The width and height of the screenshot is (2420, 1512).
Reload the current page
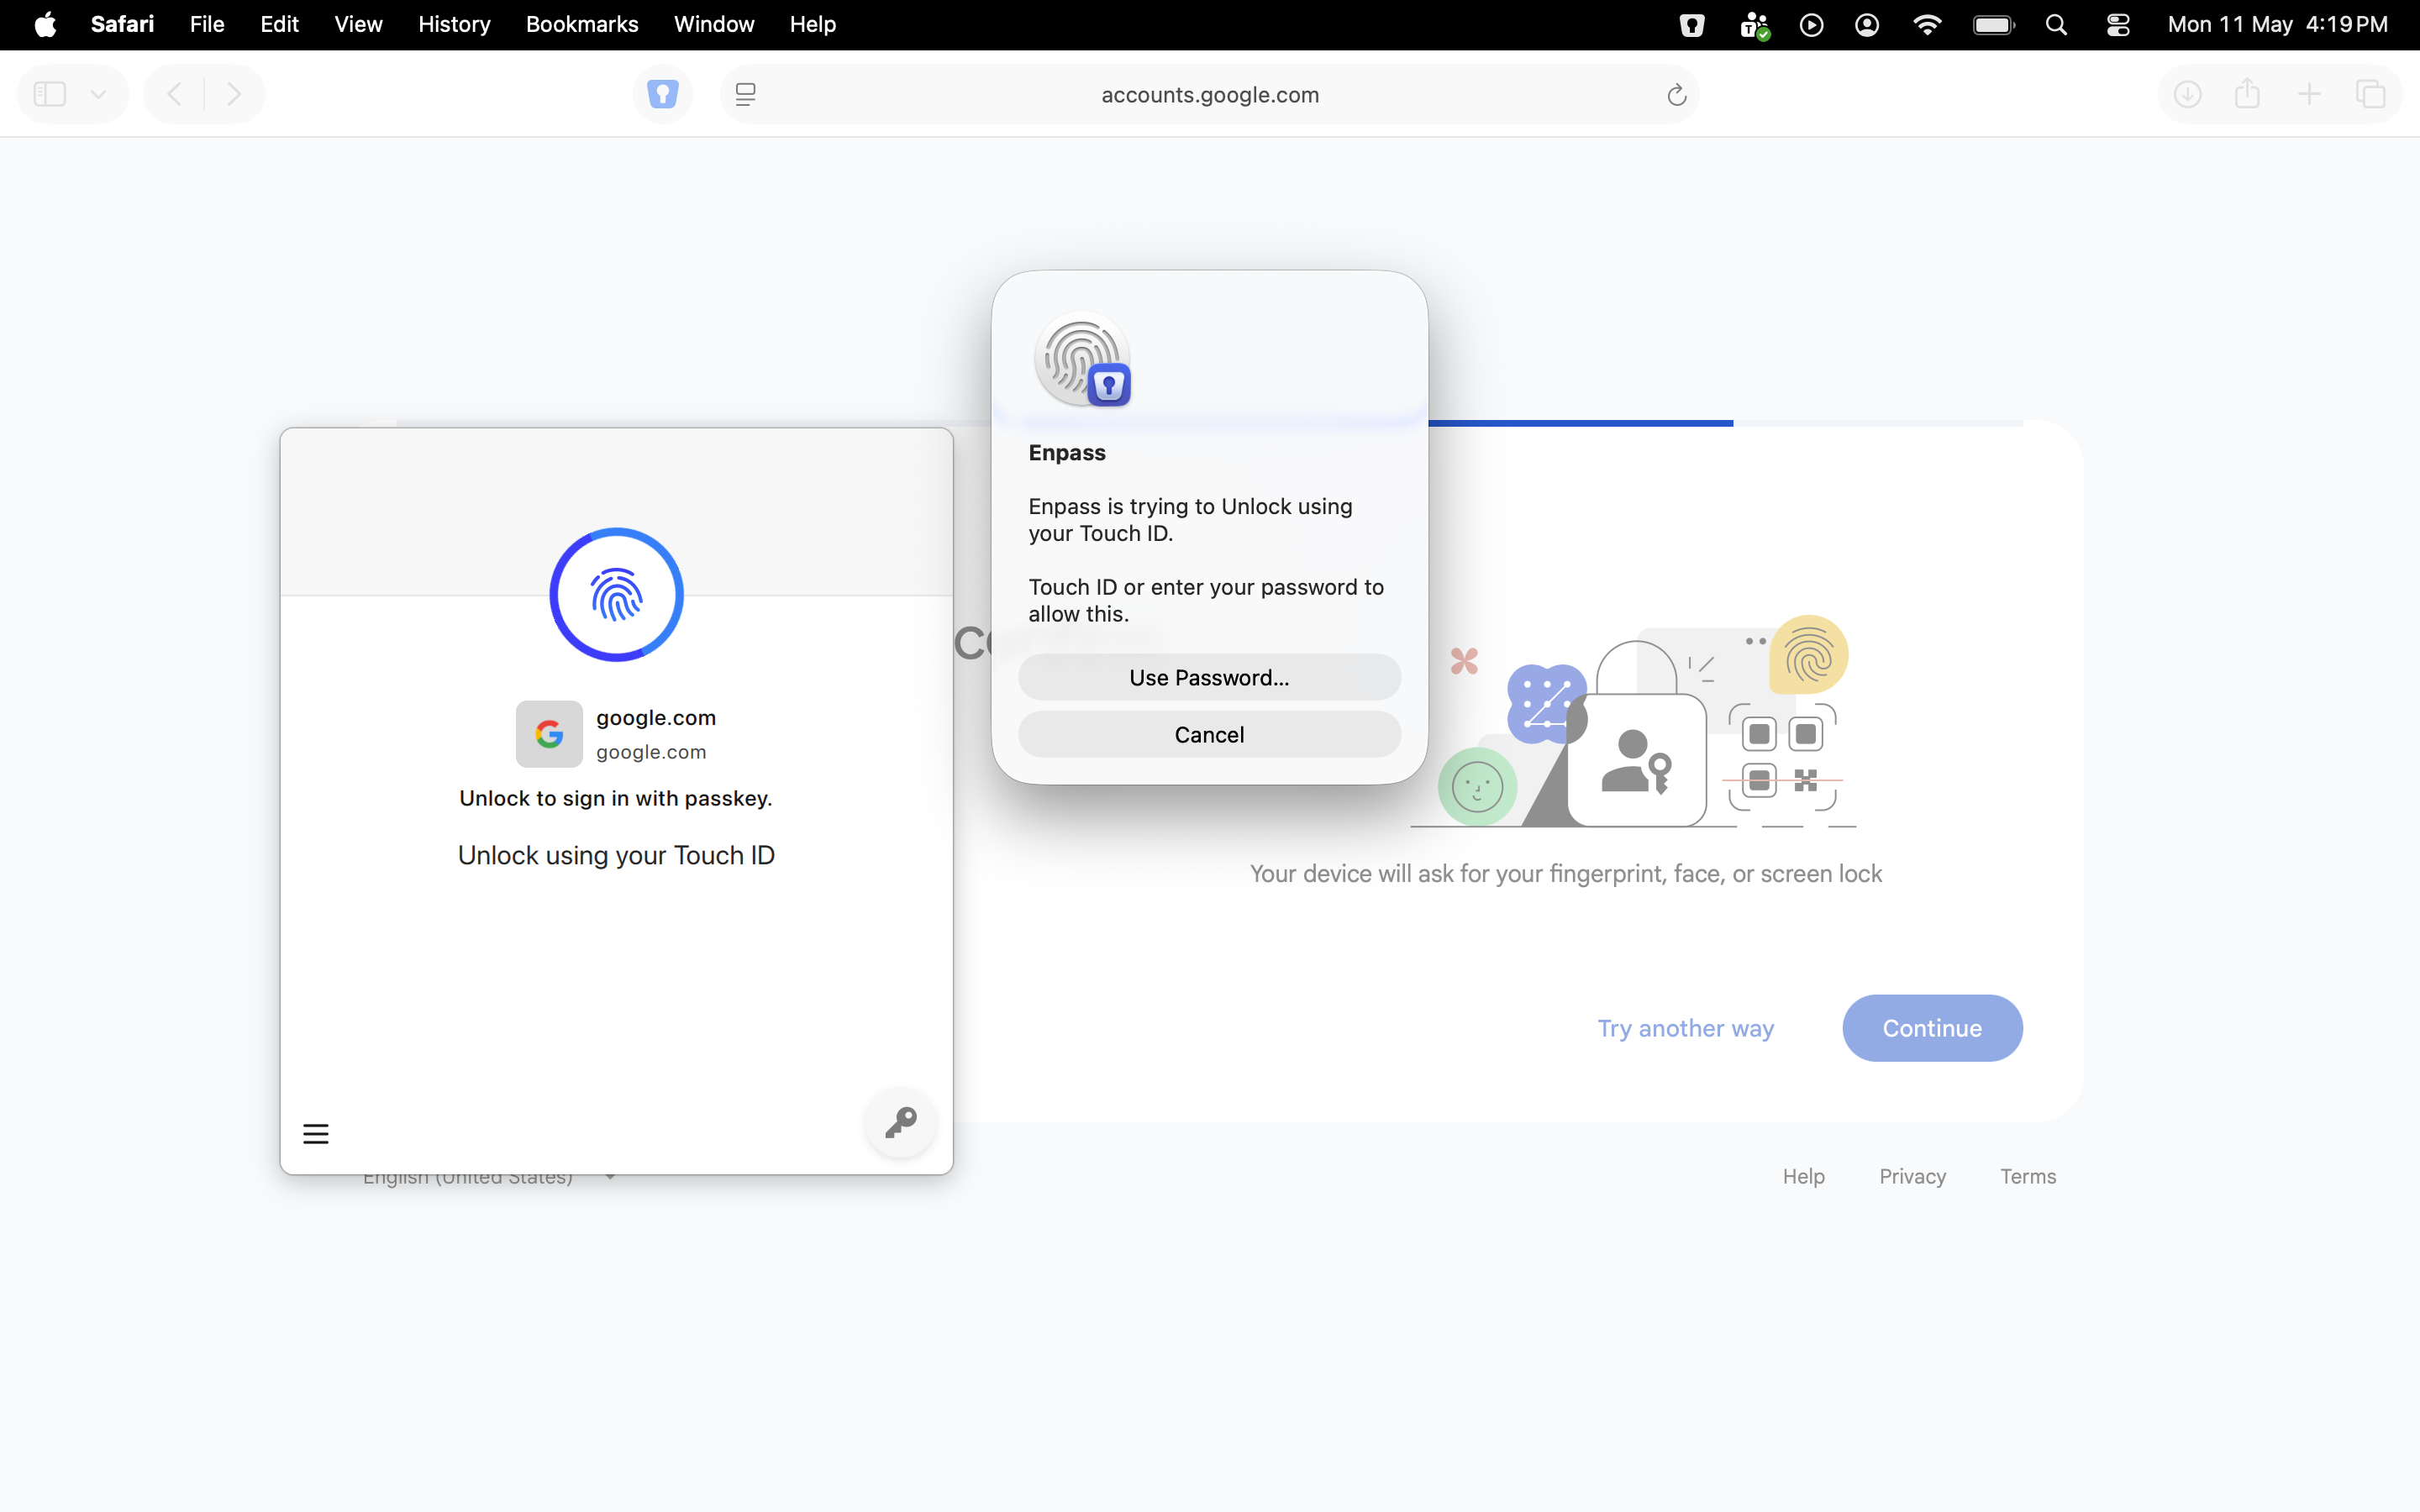click(1677, 95)
